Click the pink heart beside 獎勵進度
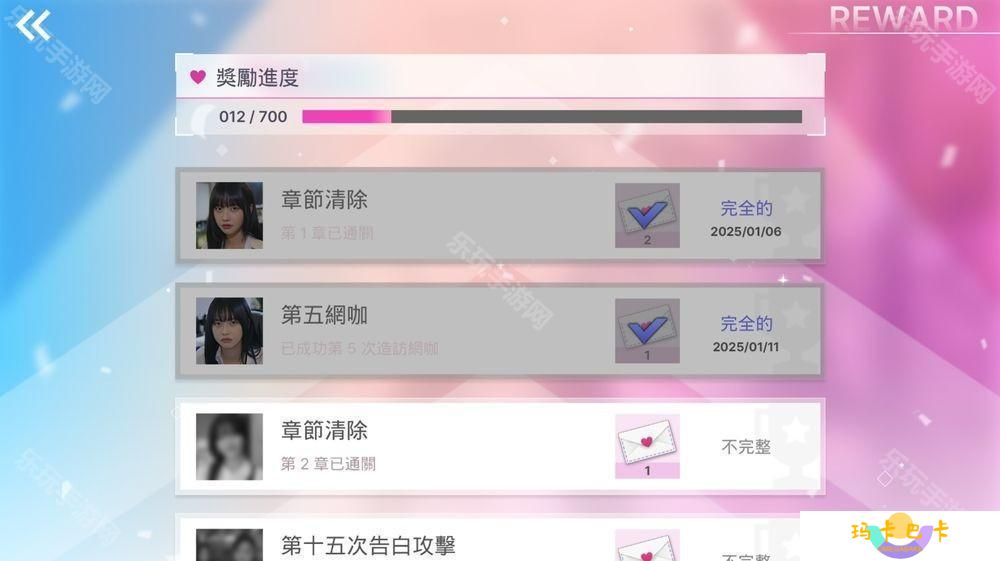The height and width of the screenshot is (561, 1000). point(198,77)
